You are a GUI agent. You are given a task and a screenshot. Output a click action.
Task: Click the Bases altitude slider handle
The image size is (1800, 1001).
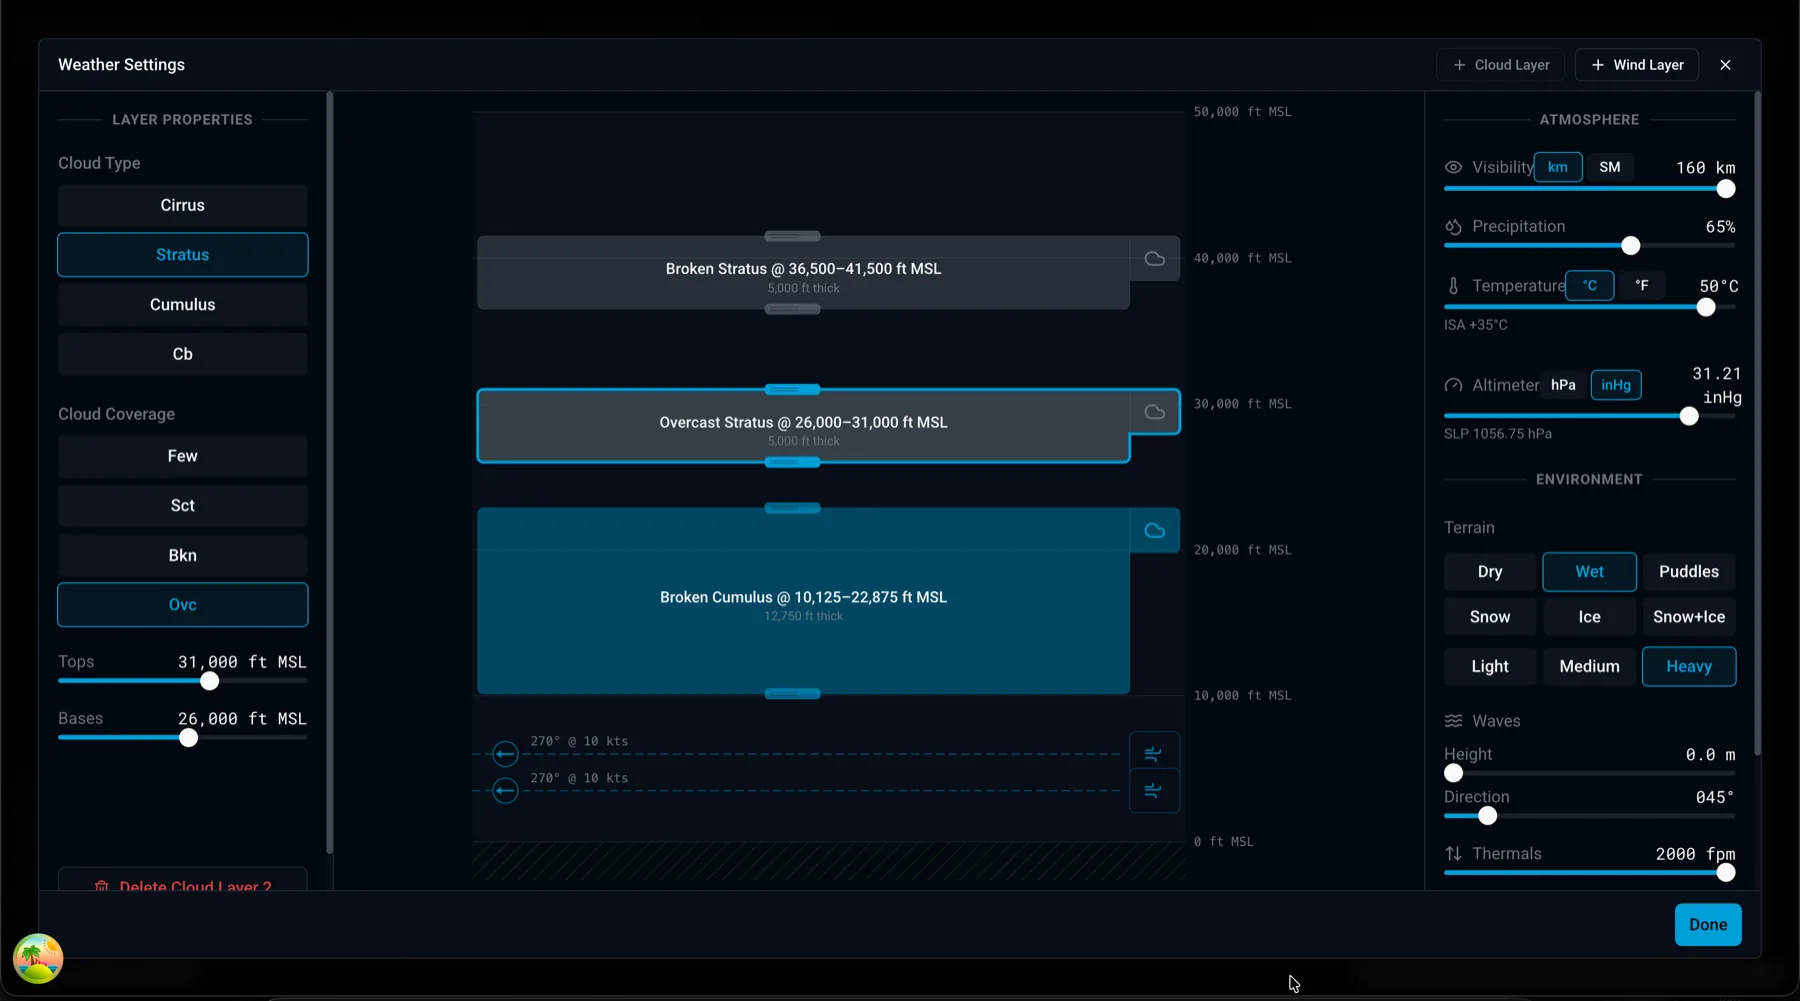tap(188, 739)
